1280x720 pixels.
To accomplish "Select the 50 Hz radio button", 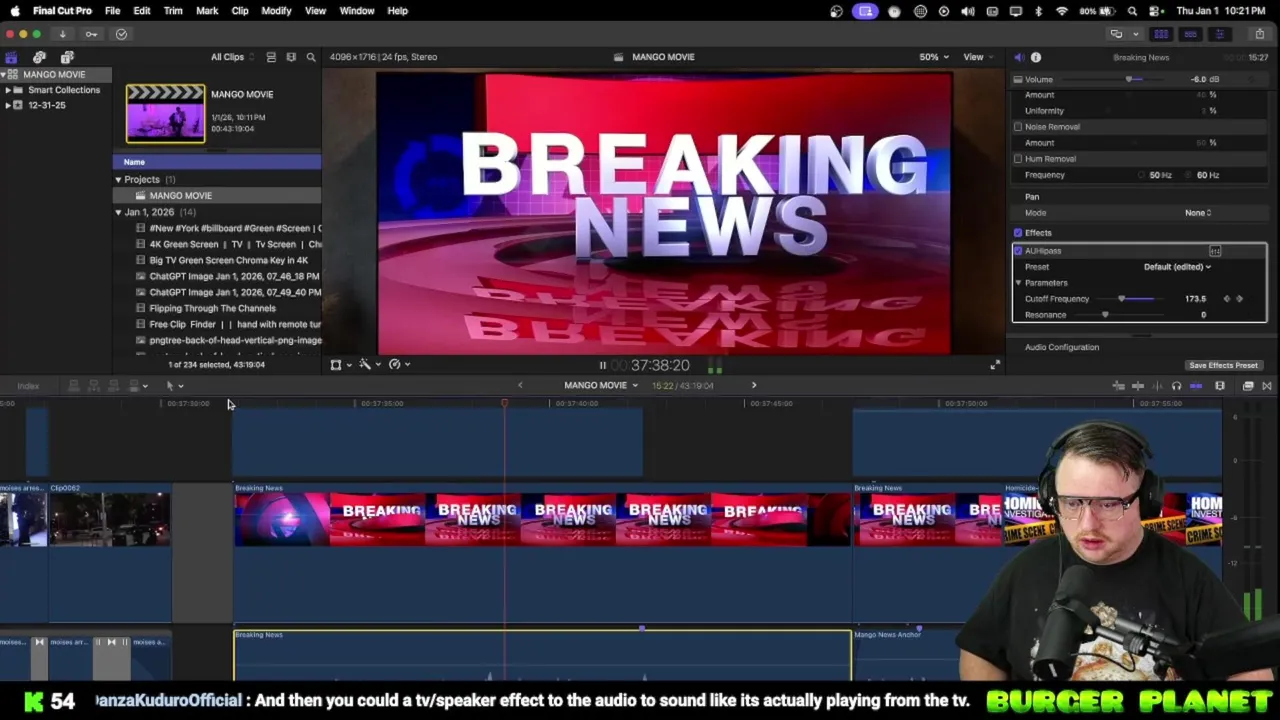I will tap(1142, 175).
